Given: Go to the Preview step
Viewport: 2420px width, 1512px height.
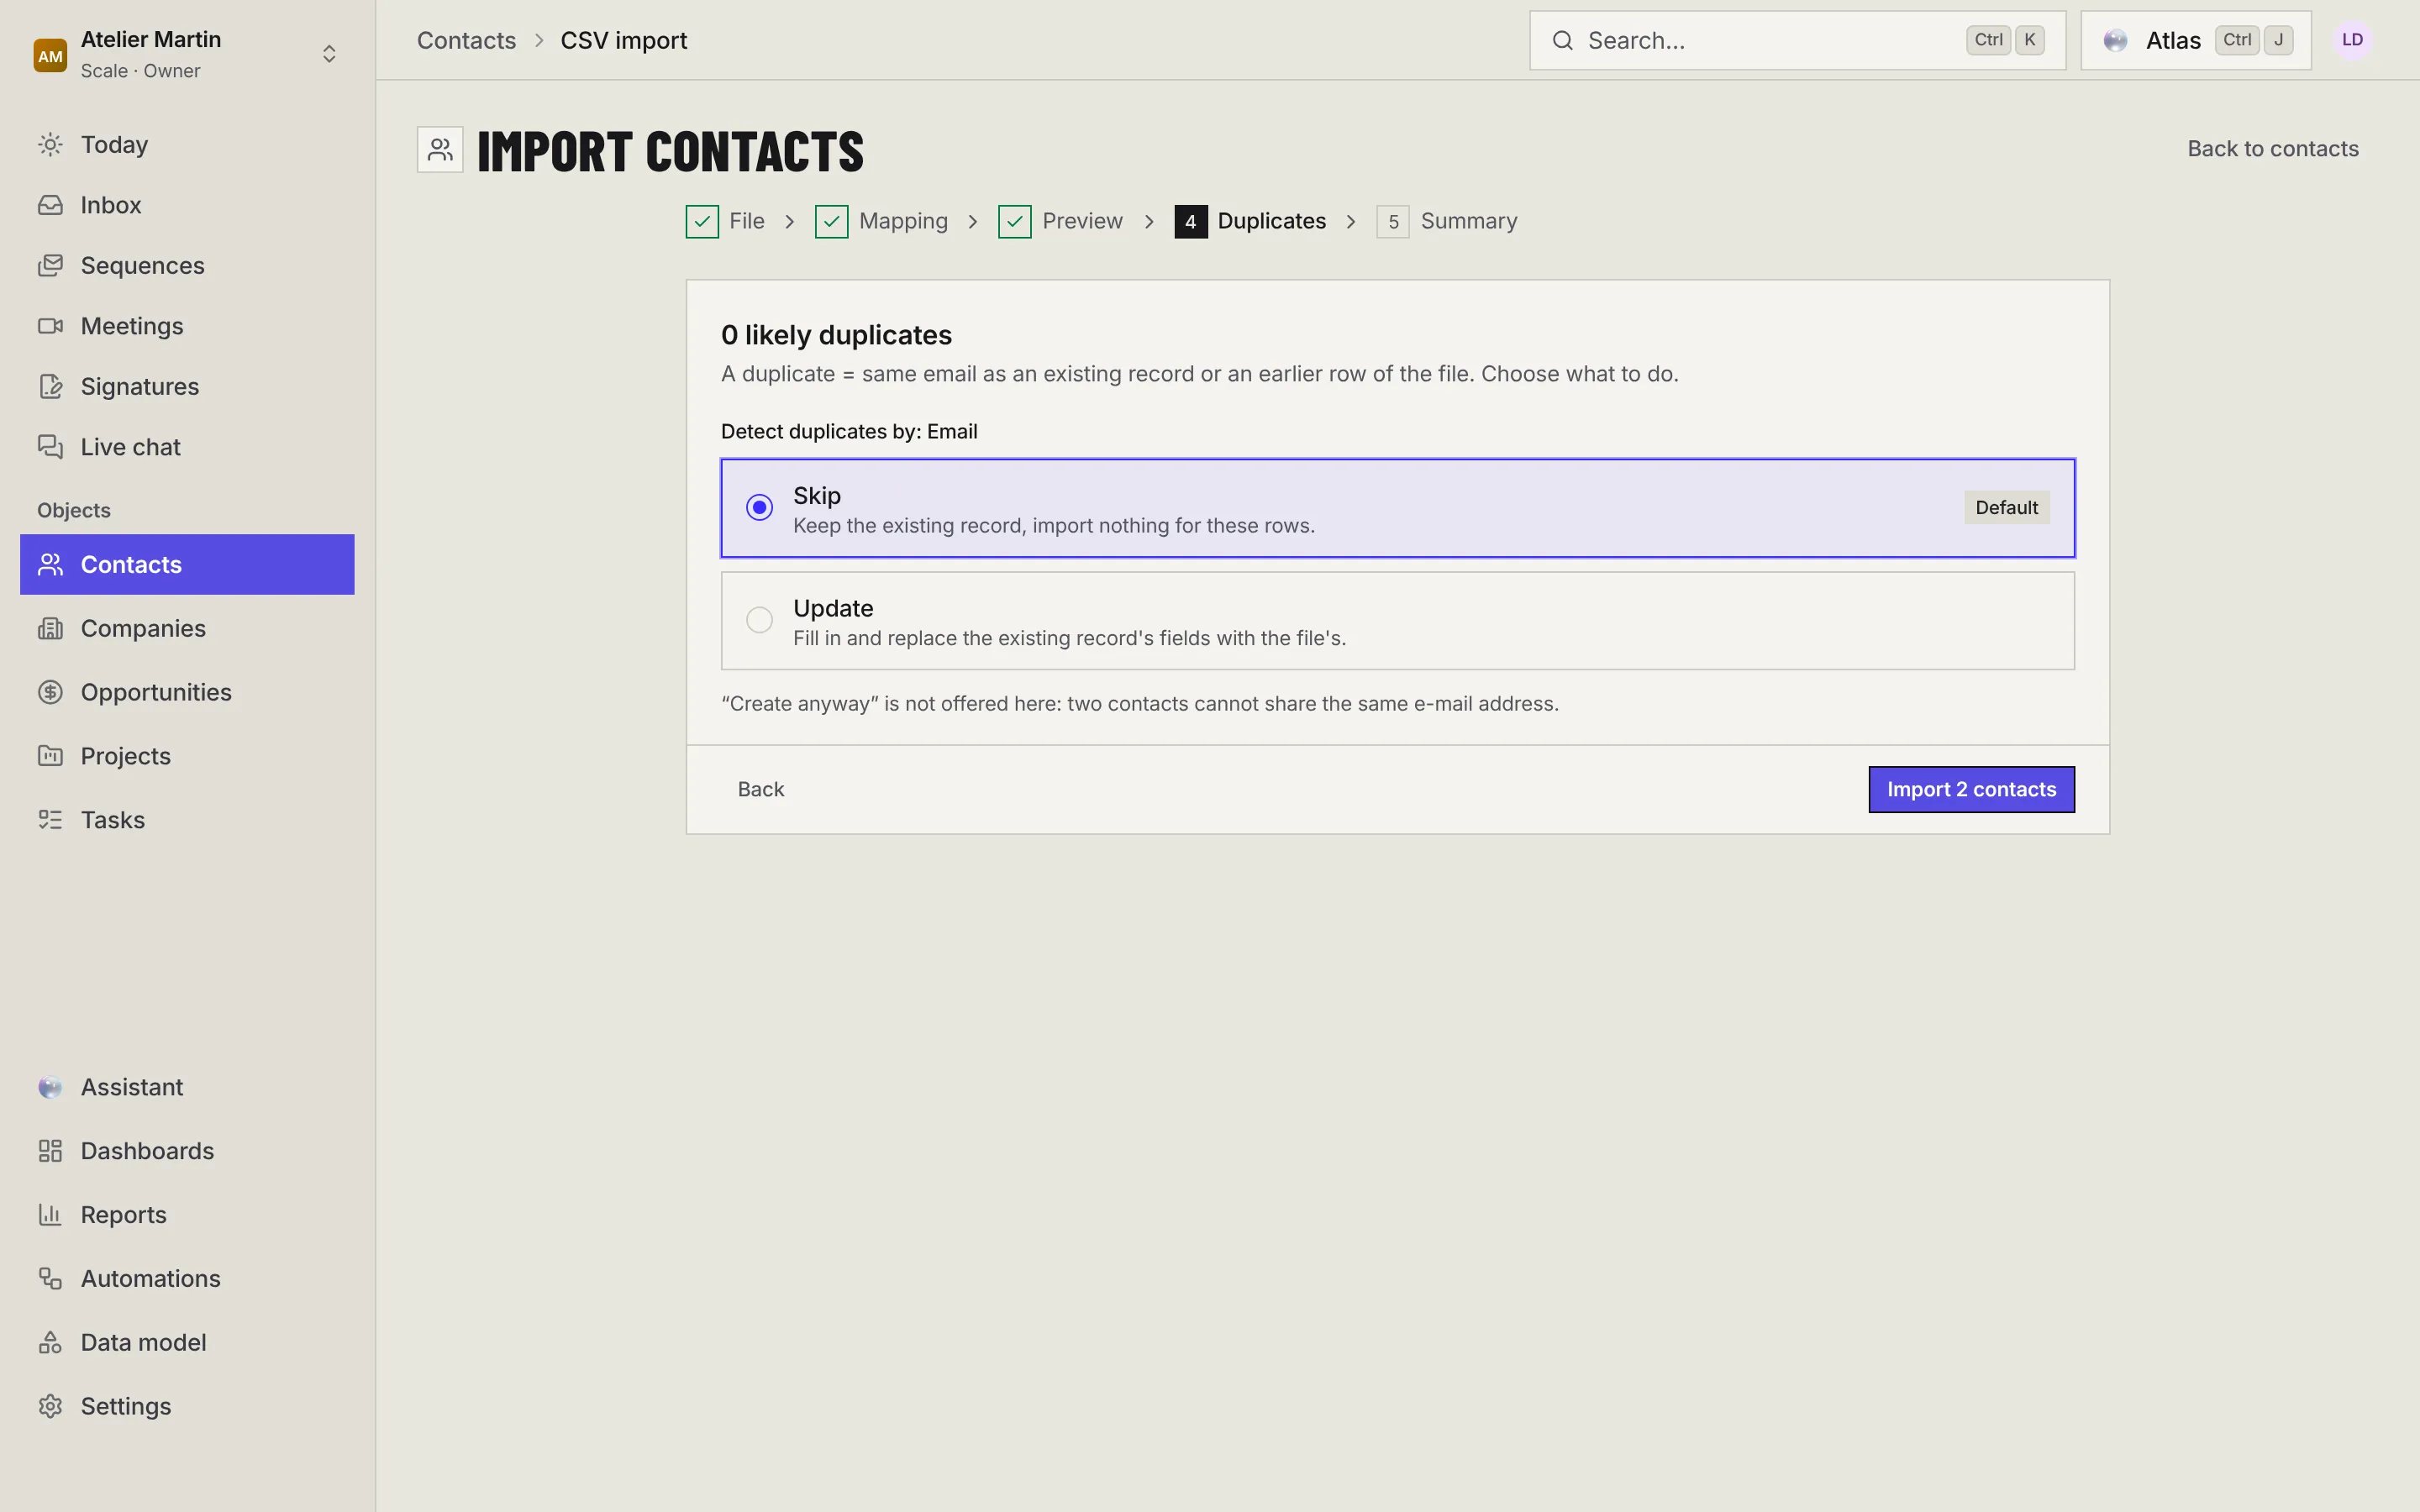Looking at the screenshot, I should (x=1060, y=221).
